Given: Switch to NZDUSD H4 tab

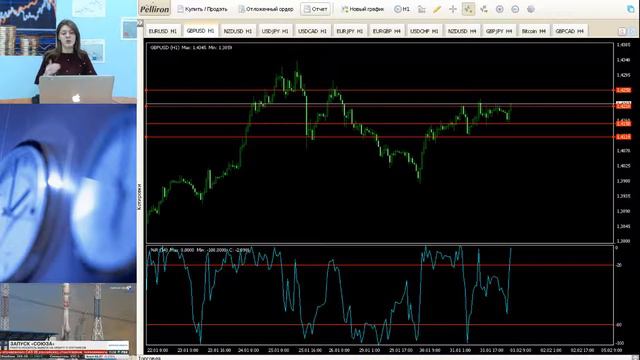Looking at the screenshot, I should pyautogui.click(x=462, y=31).
